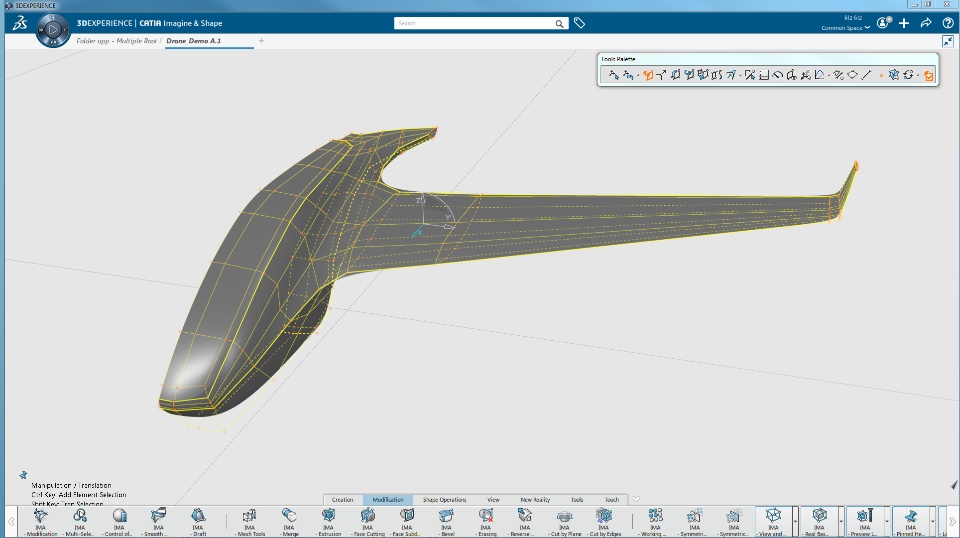Open dropdown arrow next to IMA View
The height and width of the screenshot is (538, 960).
795,522
